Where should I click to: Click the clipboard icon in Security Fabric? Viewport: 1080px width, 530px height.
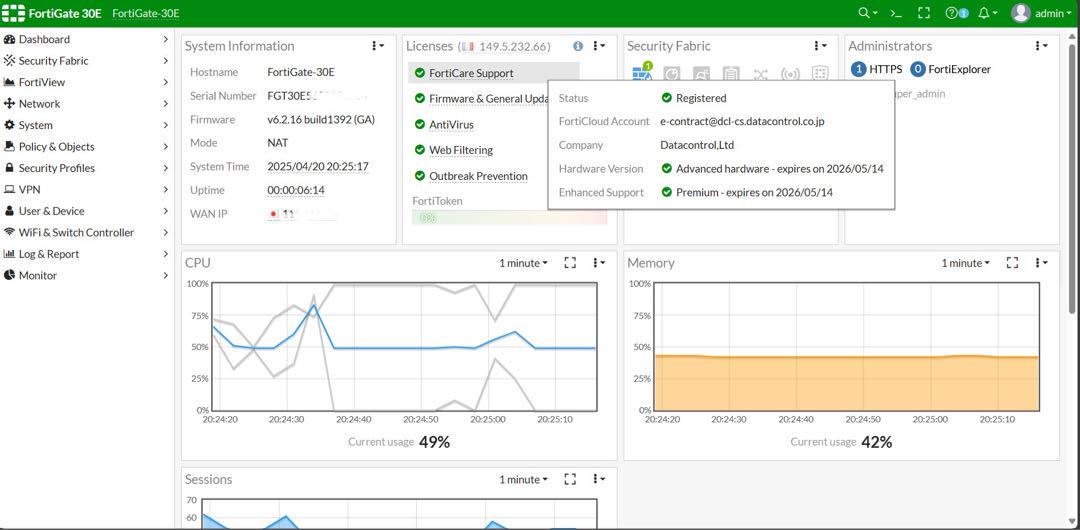731,74
